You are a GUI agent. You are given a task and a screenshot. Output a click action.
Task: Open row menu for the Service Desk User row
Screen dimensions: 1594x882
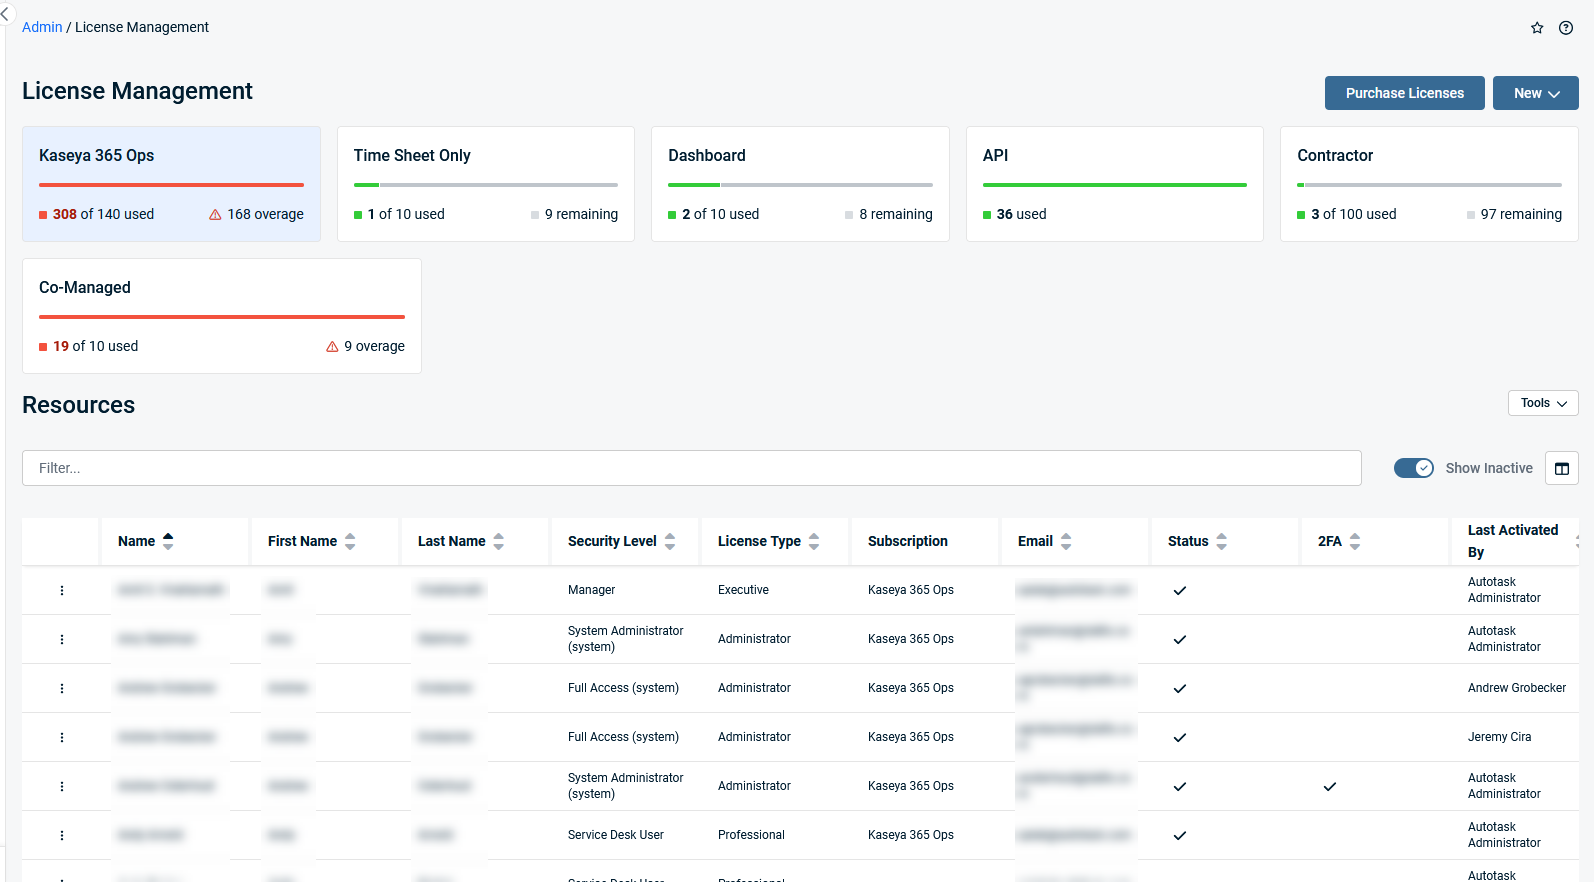(62, 835)
